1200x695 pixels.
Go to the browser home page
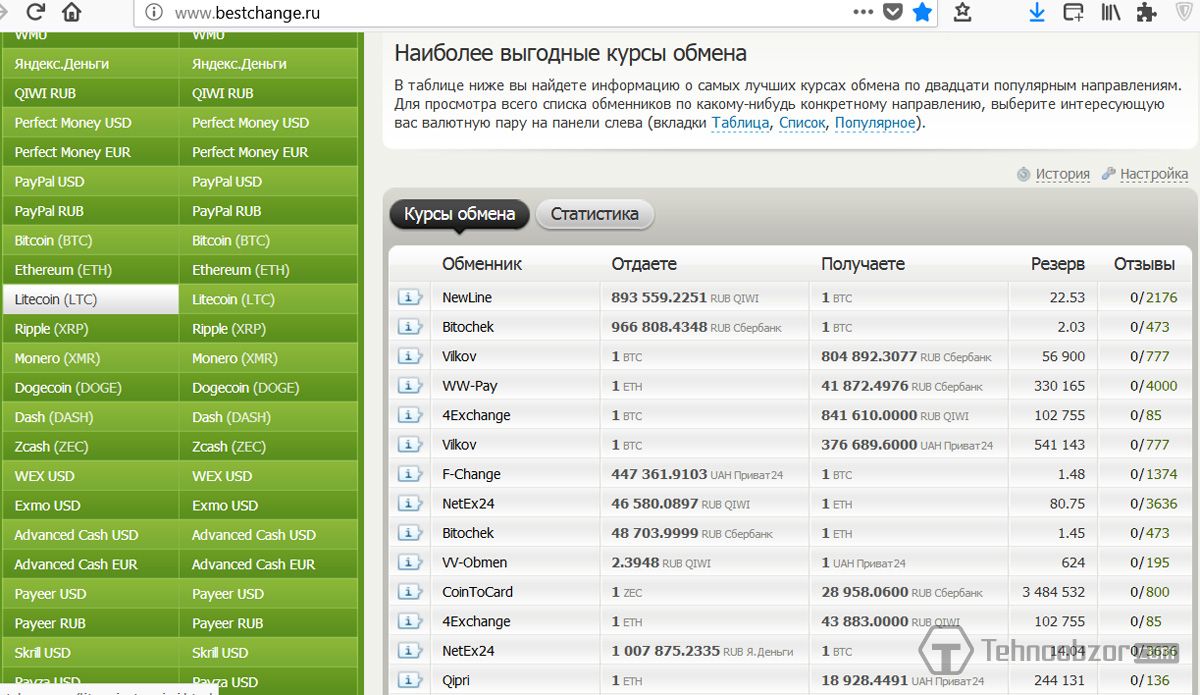(72, 12)
